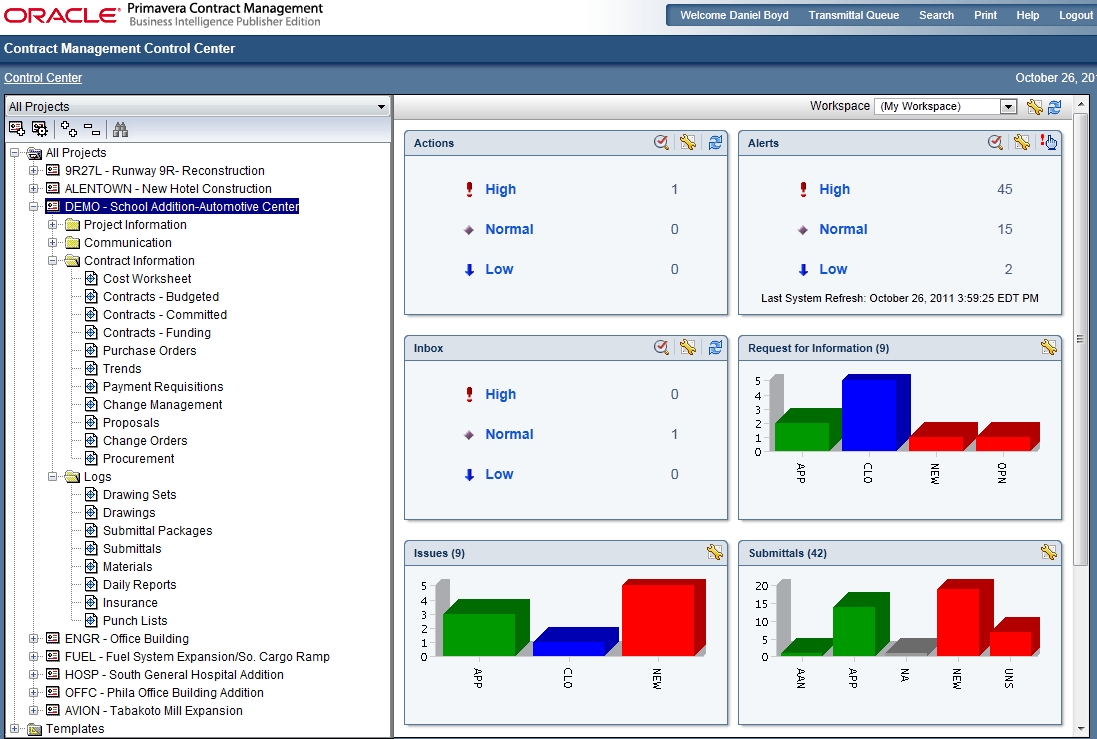Screen dimensions: 1097x739
Task: Click the dashboard scrollbar up arrow
Action: (x=1080, y=105)
